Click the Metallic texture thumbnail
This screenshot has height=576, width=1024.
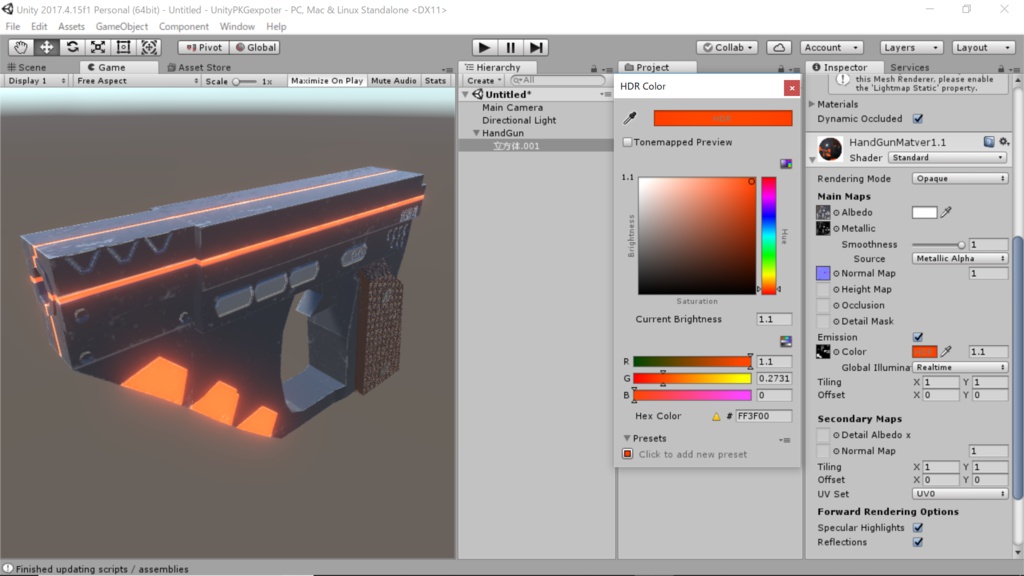pos(823,228)
